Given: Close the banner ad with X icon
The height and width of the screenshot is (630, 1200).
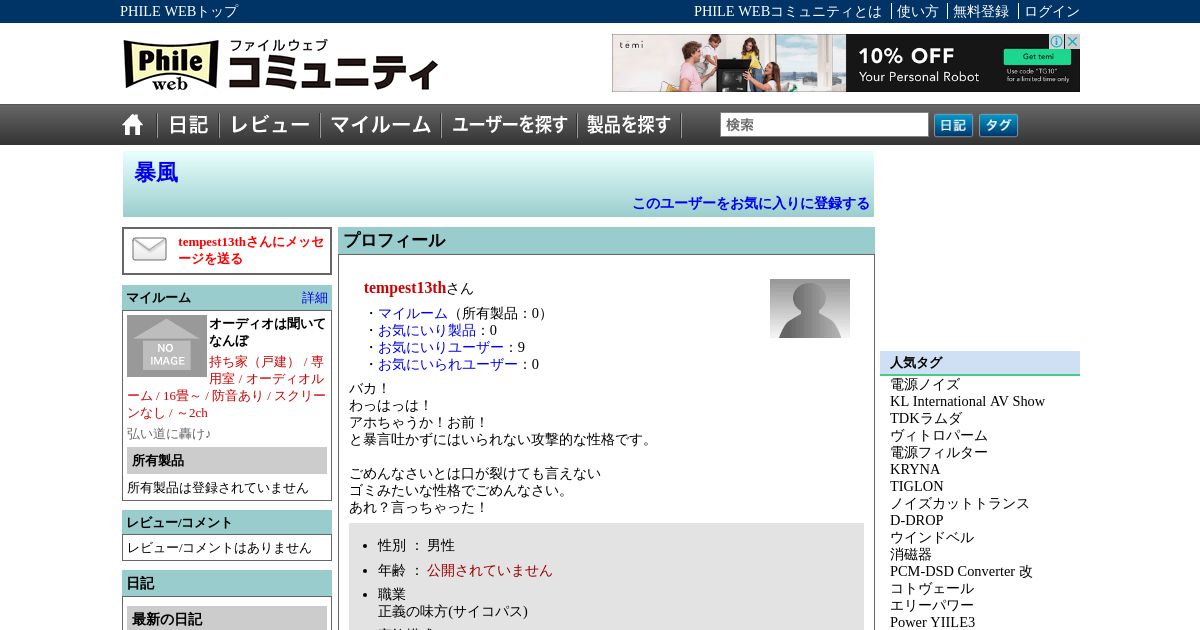Looking at the screenshot, I should tap(1072, 41).
